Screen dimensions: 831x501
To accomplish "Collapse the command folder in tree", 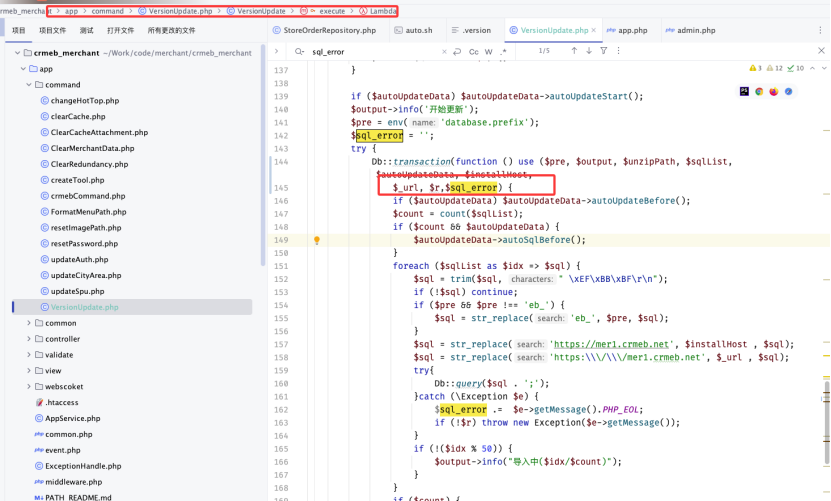I will point(30,85).
